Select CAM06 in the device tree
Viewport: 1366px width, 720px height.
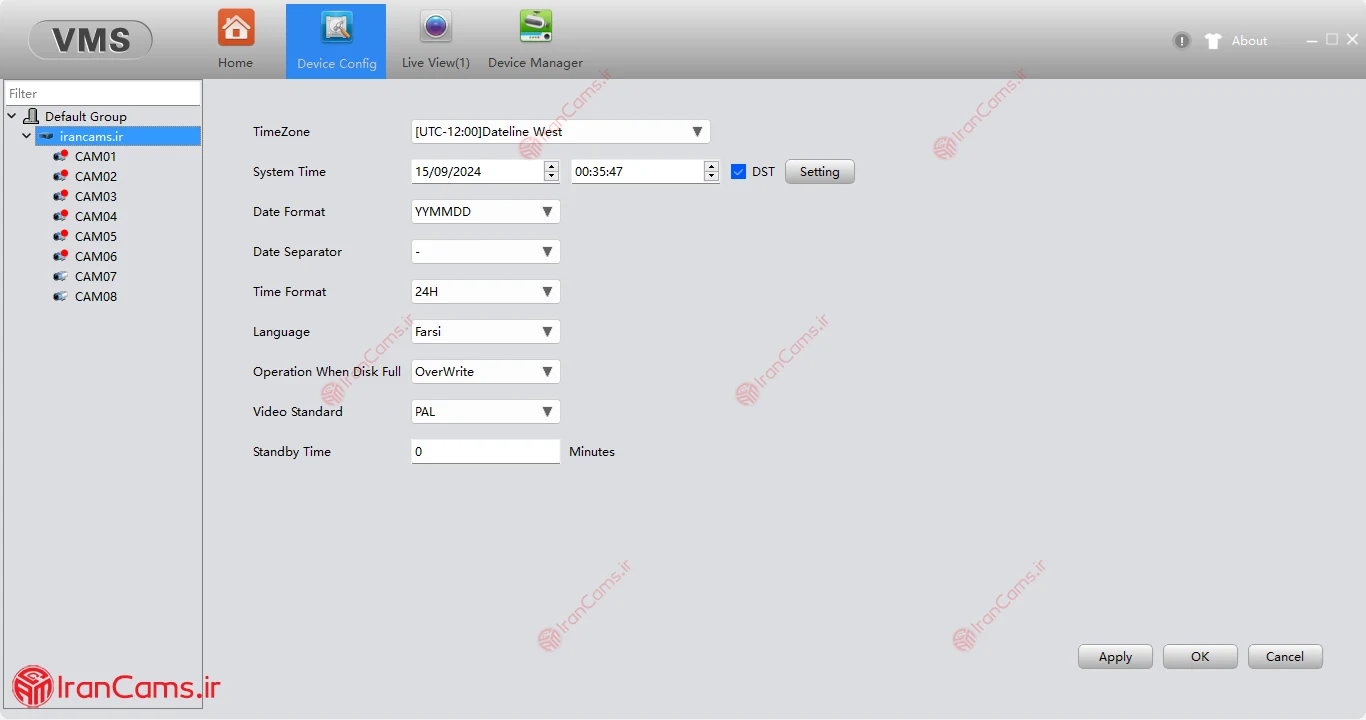coord(96,256)
